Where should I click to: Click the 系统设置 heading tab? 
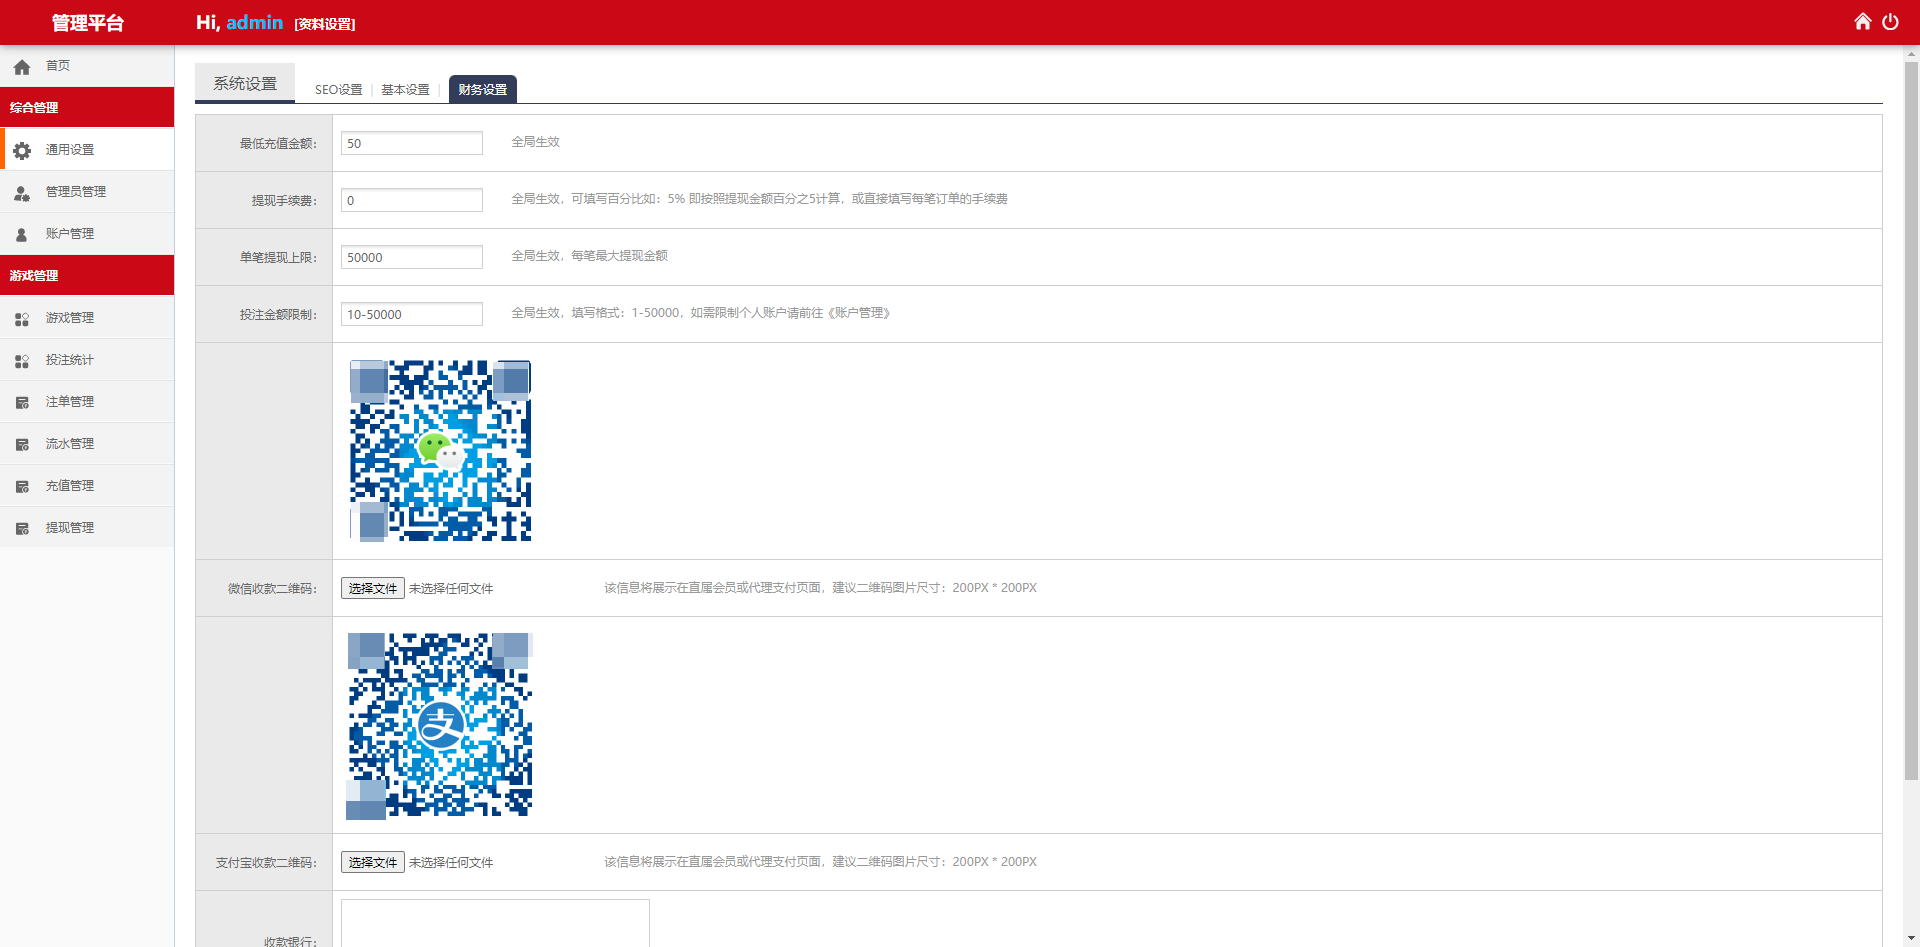pyautogui.click(x=245, y=83)
